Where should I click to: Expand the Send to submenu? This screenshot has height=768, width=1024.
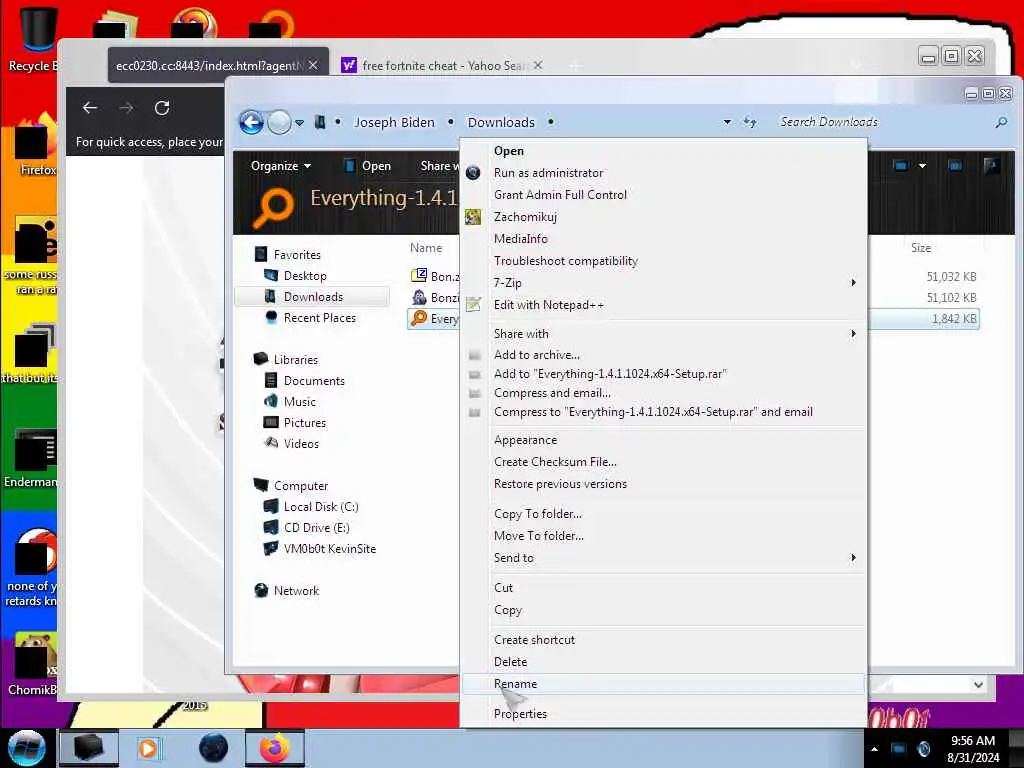tap(664, 558)
